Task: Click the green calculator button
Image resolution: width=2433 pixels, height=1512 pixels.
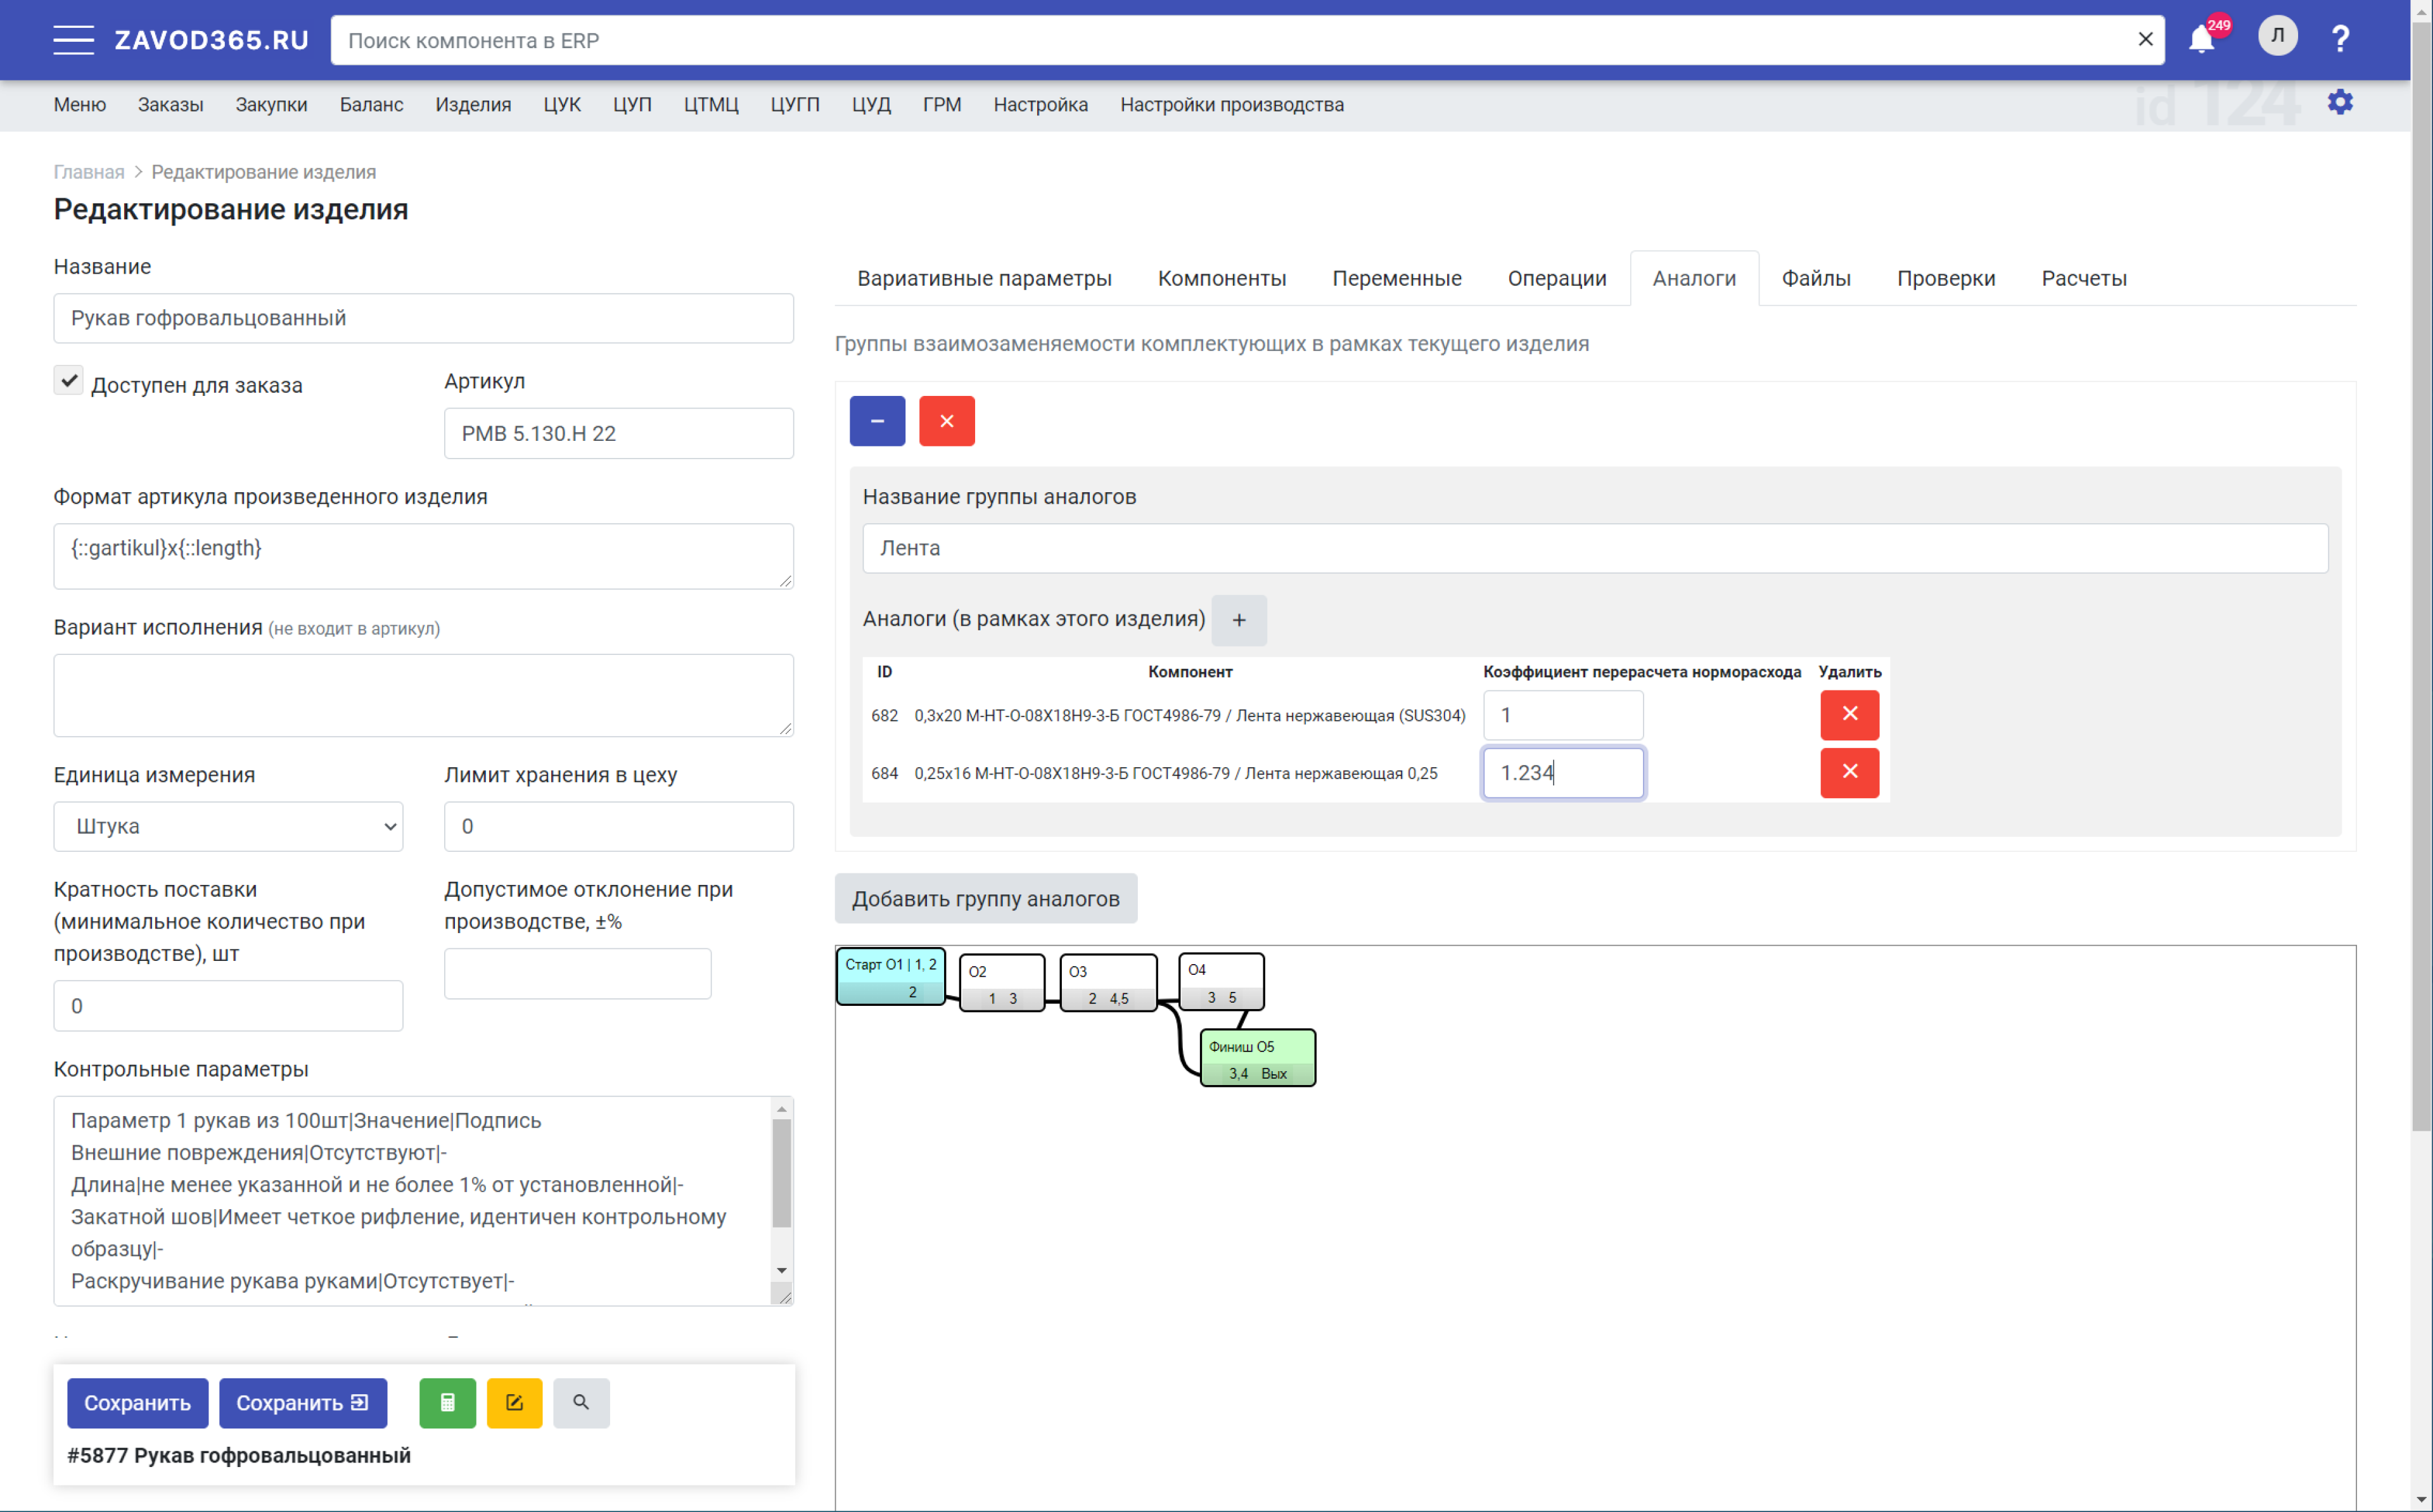Action: coord(447,1402)
